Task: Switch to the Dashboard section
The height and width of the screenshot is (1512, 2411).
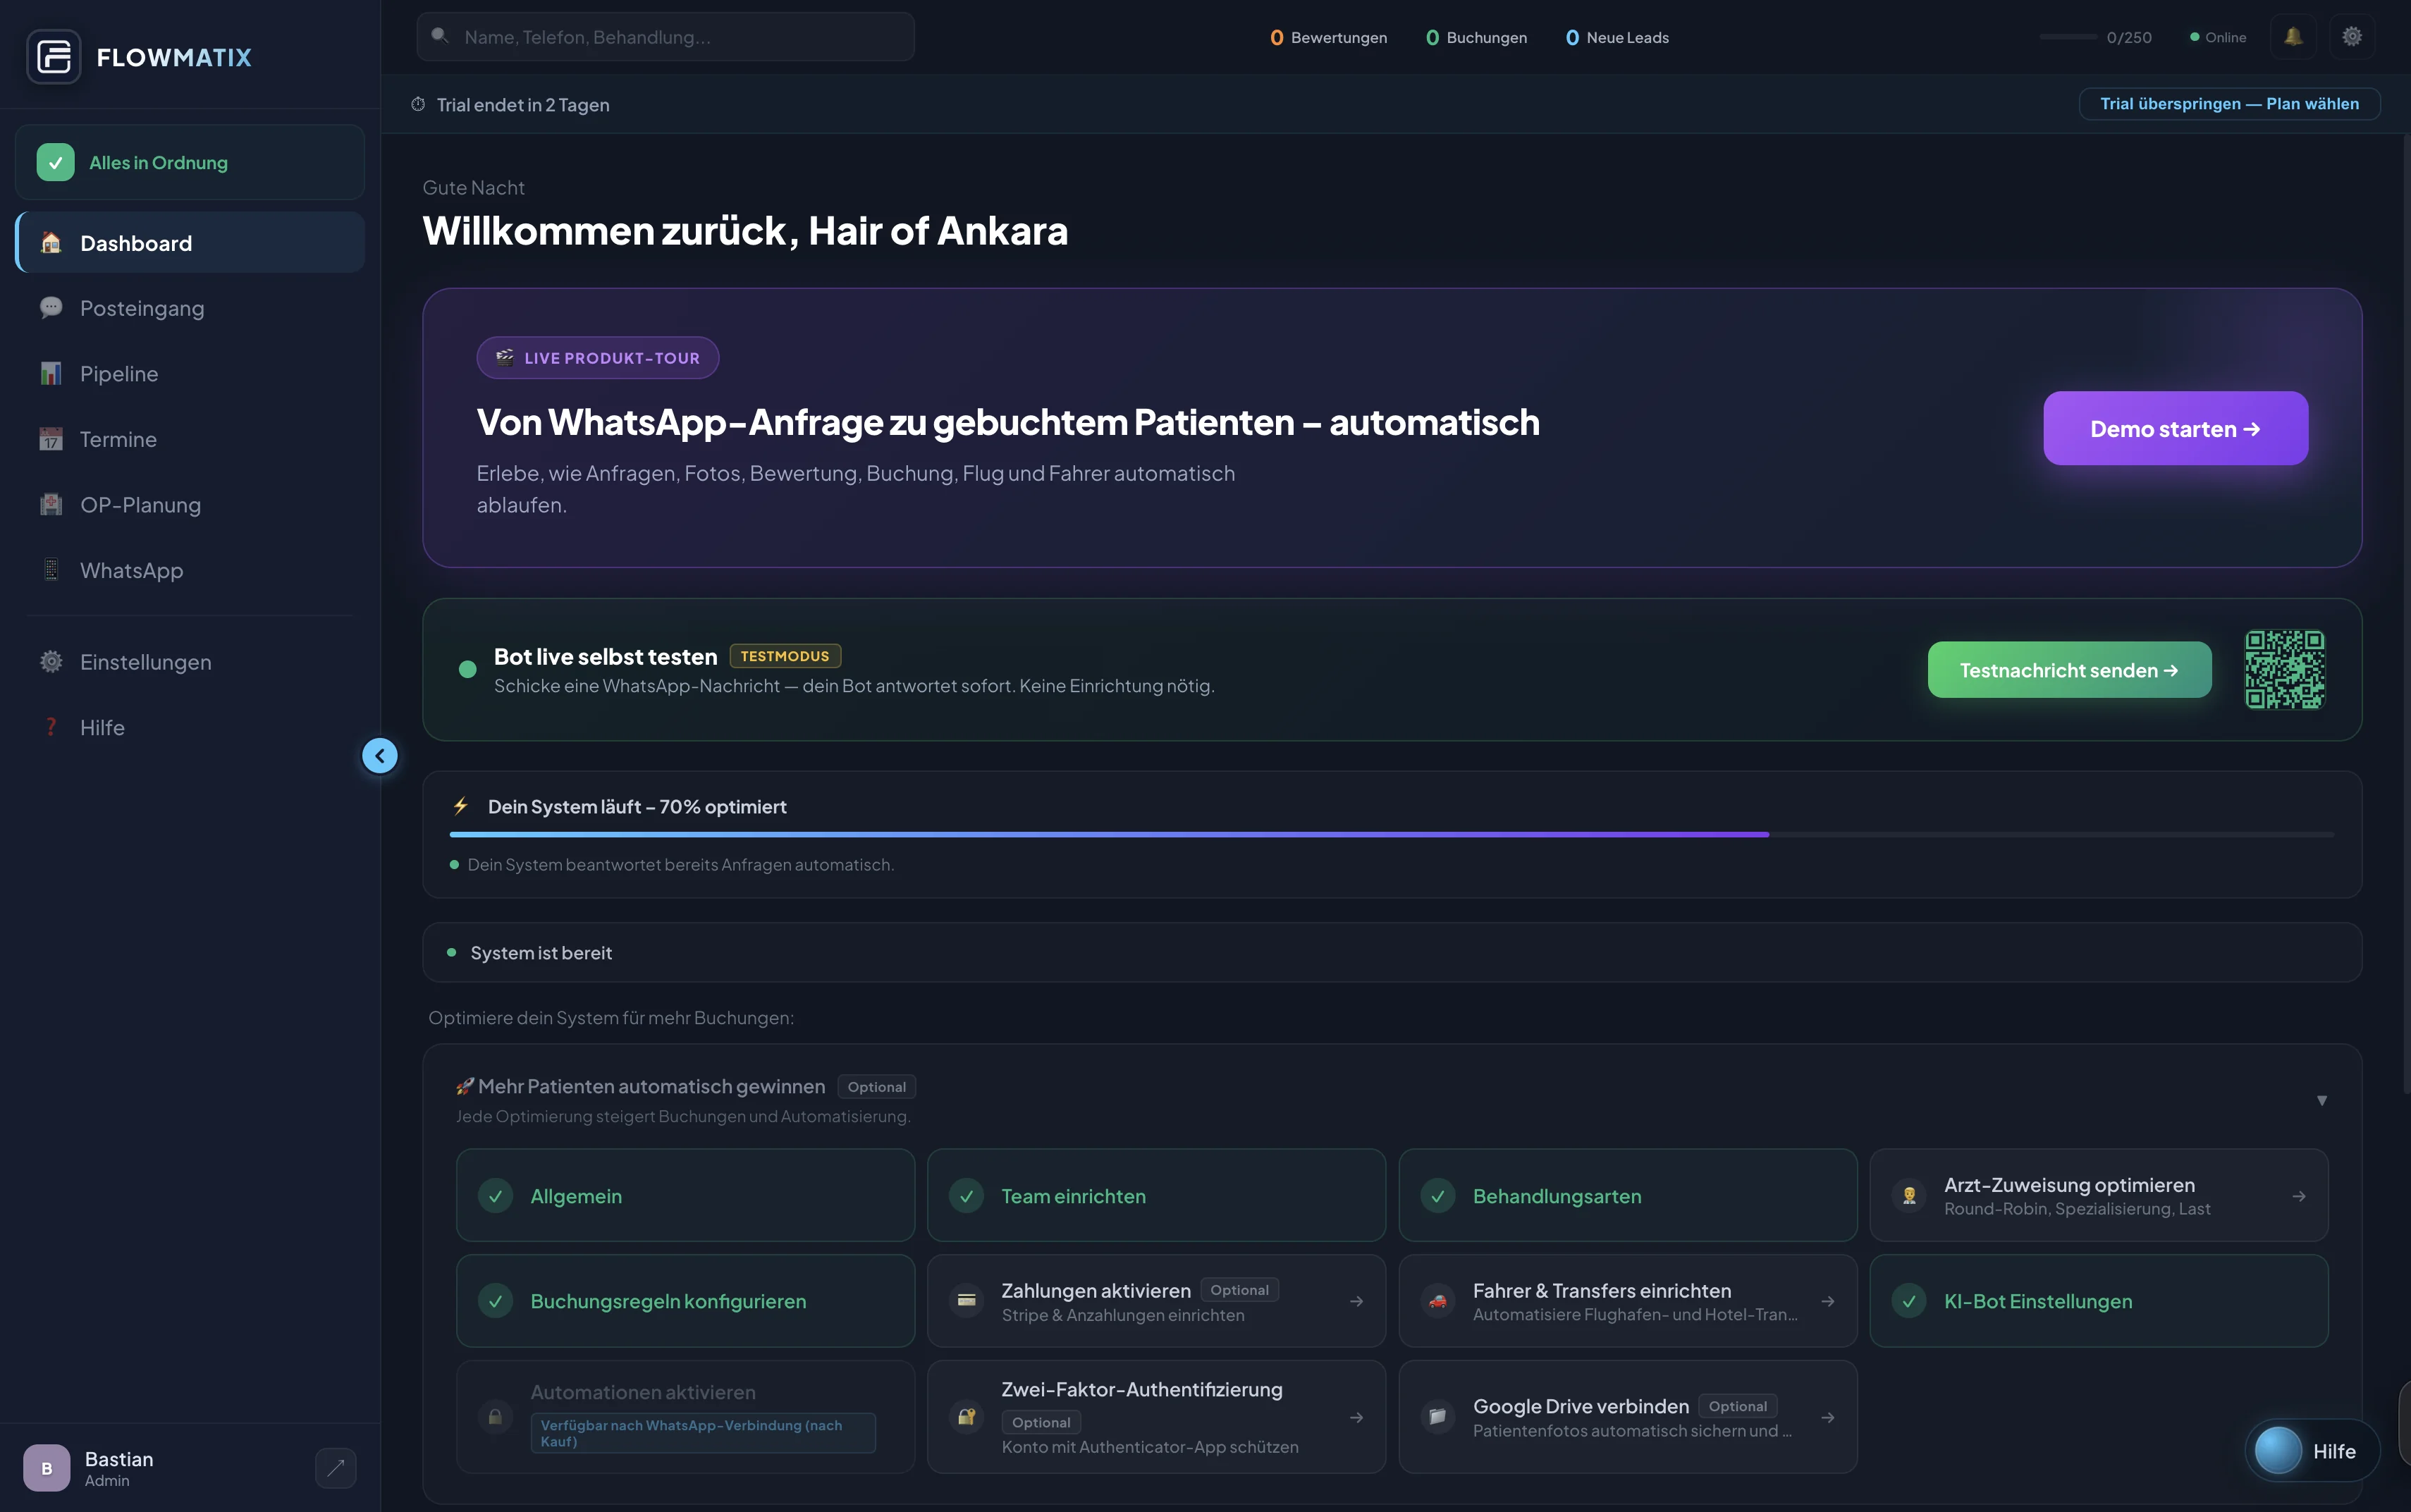Action: 135,242
